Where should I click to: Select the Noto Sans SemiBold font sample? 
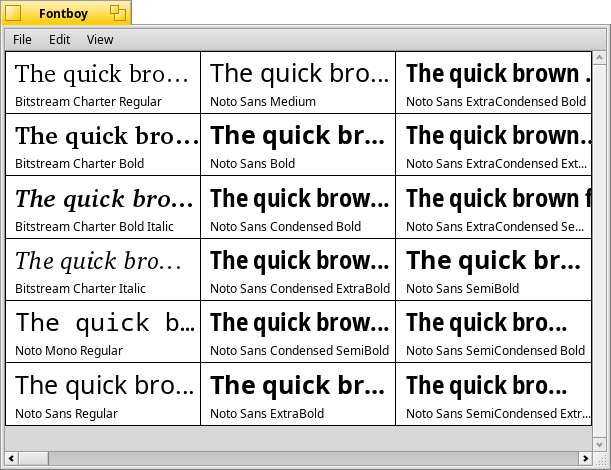click(492, 269)
